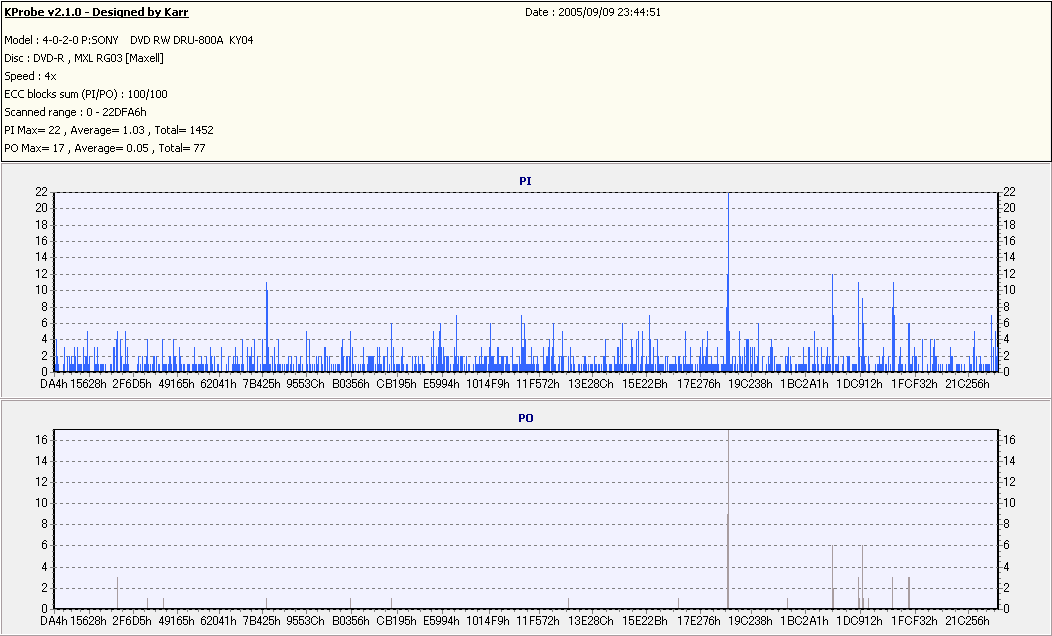This screenshot has height=636, width=1052.
Task: Click the PO Max= 17 statistics line
Action: (105, 148)
